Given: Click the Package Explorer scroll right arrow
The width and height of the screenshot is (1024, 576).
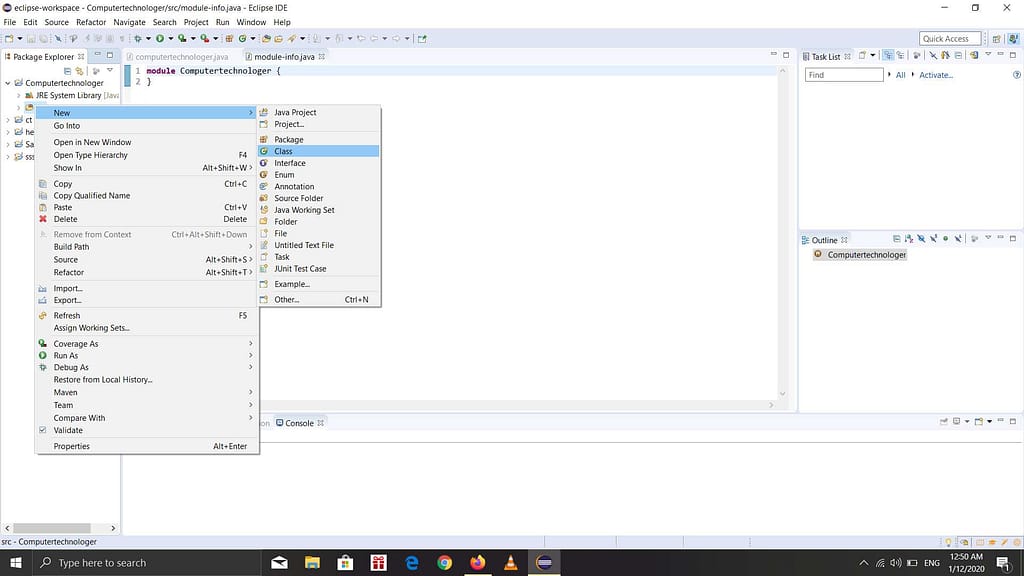Looking at the screenshot, I should [113, 528].
